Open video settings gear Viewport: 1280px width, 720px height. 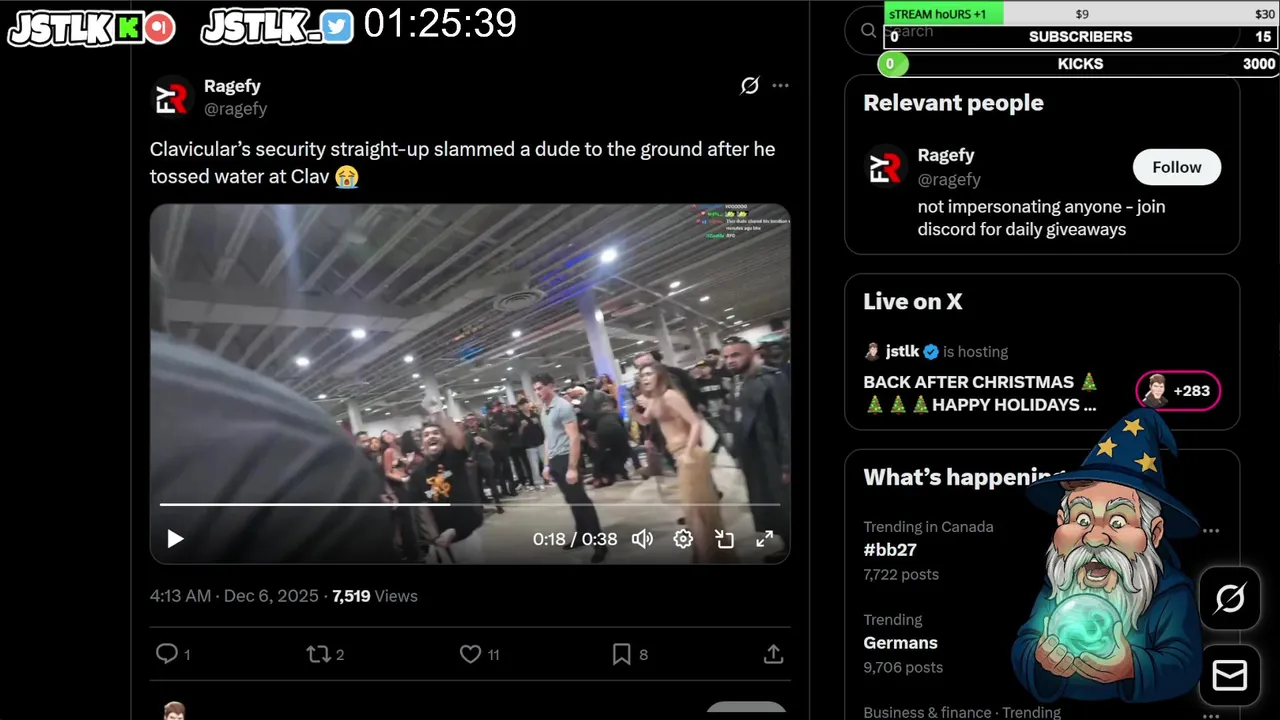tap(683, 539)
